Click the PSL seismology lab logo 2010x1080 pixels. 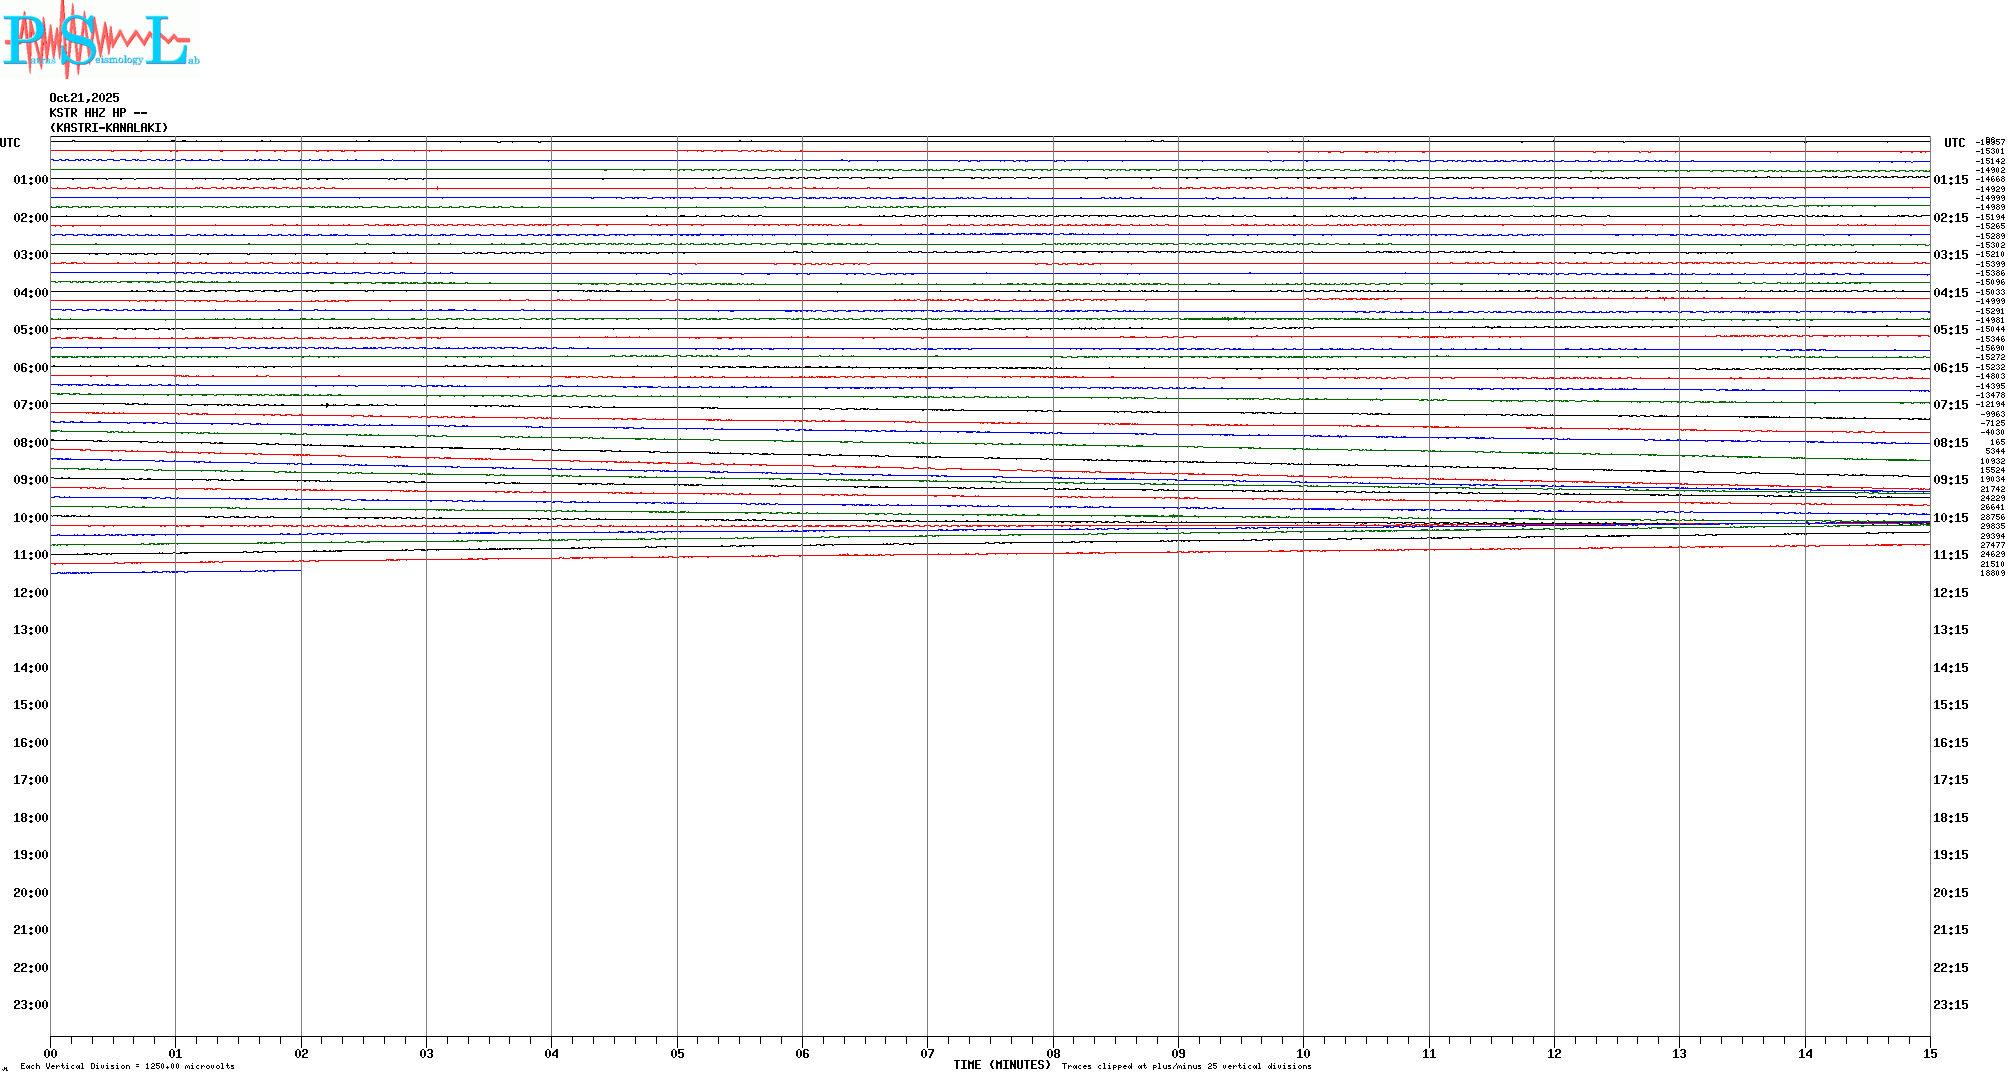point(100,40)
